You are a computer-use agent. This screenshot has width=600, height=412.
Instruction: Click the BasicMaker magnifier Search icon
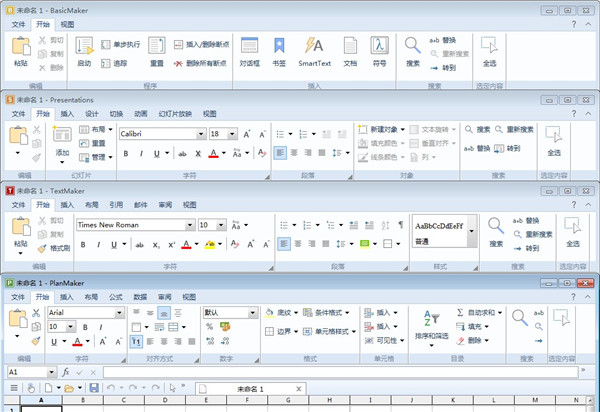[x=412, y=46]
